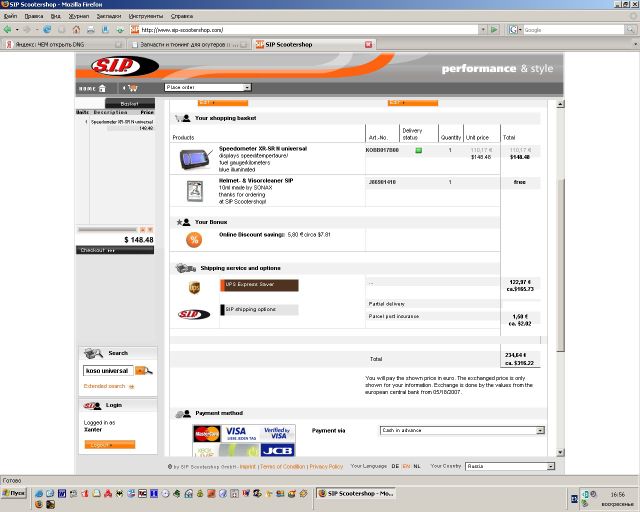Image resolution: width=640 pixels, height=512 pixels.
Task: Open the Terms of Condition footer link
Action: click(x=282, y=466)
